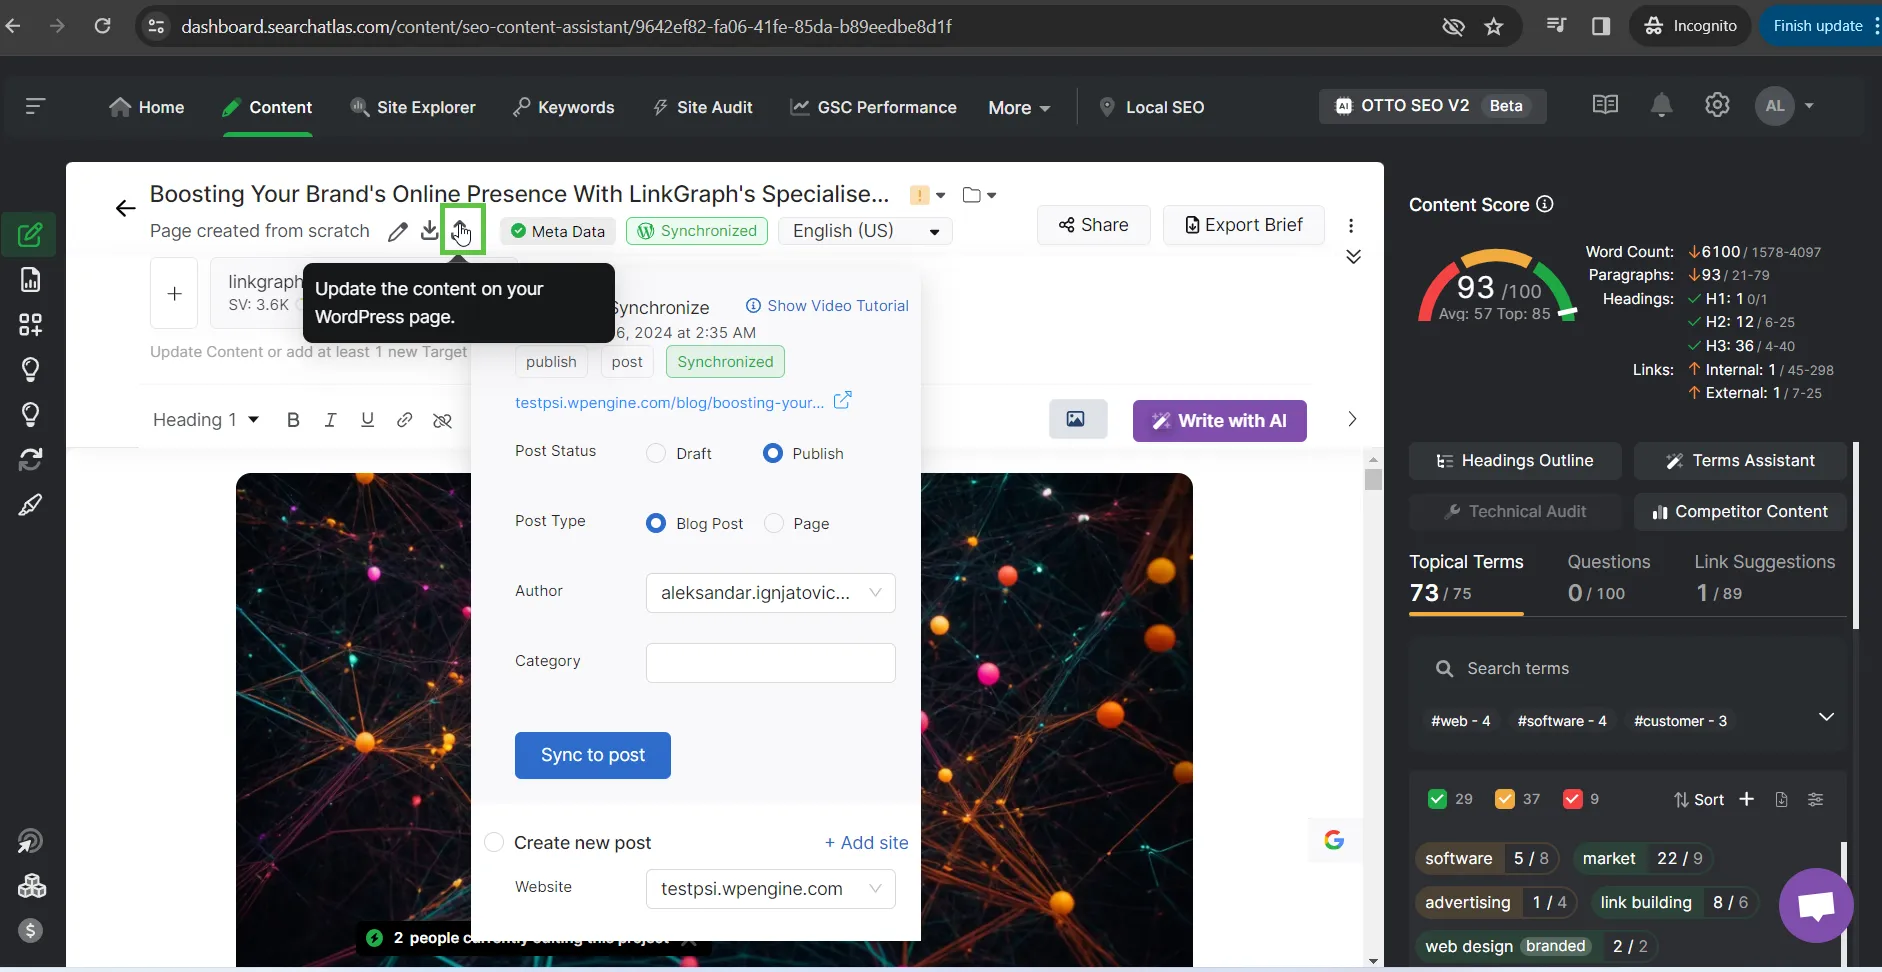
Task: Open the settings gear icon
Action: tap(1717, 106)
